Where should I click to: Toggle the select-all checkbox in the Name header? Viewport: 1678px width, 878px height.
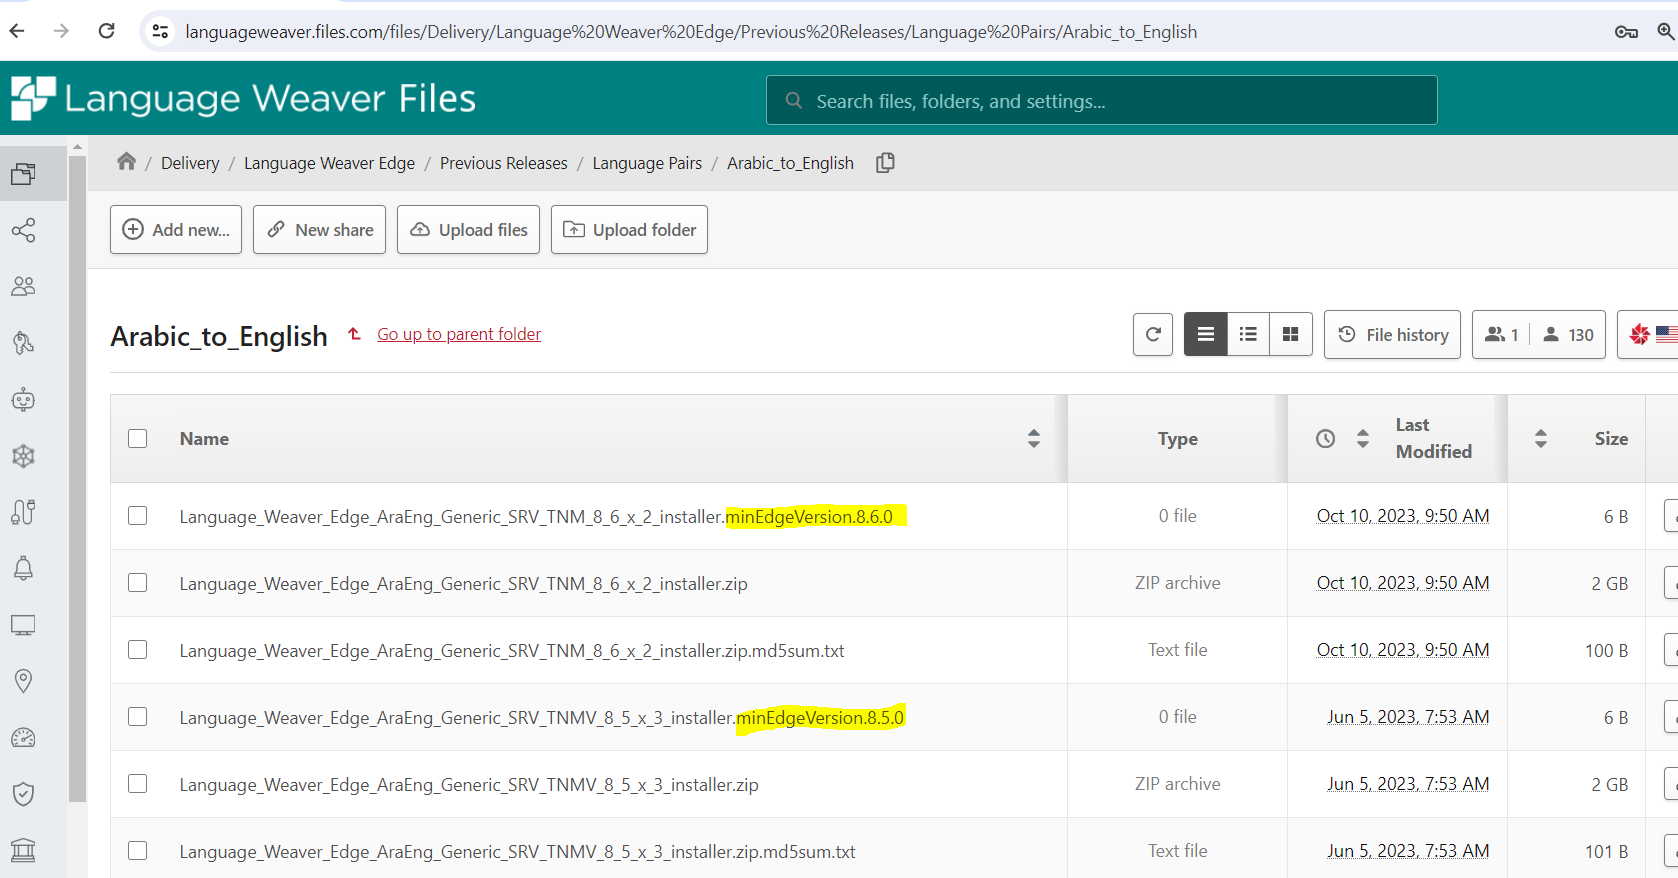(138, 438)
